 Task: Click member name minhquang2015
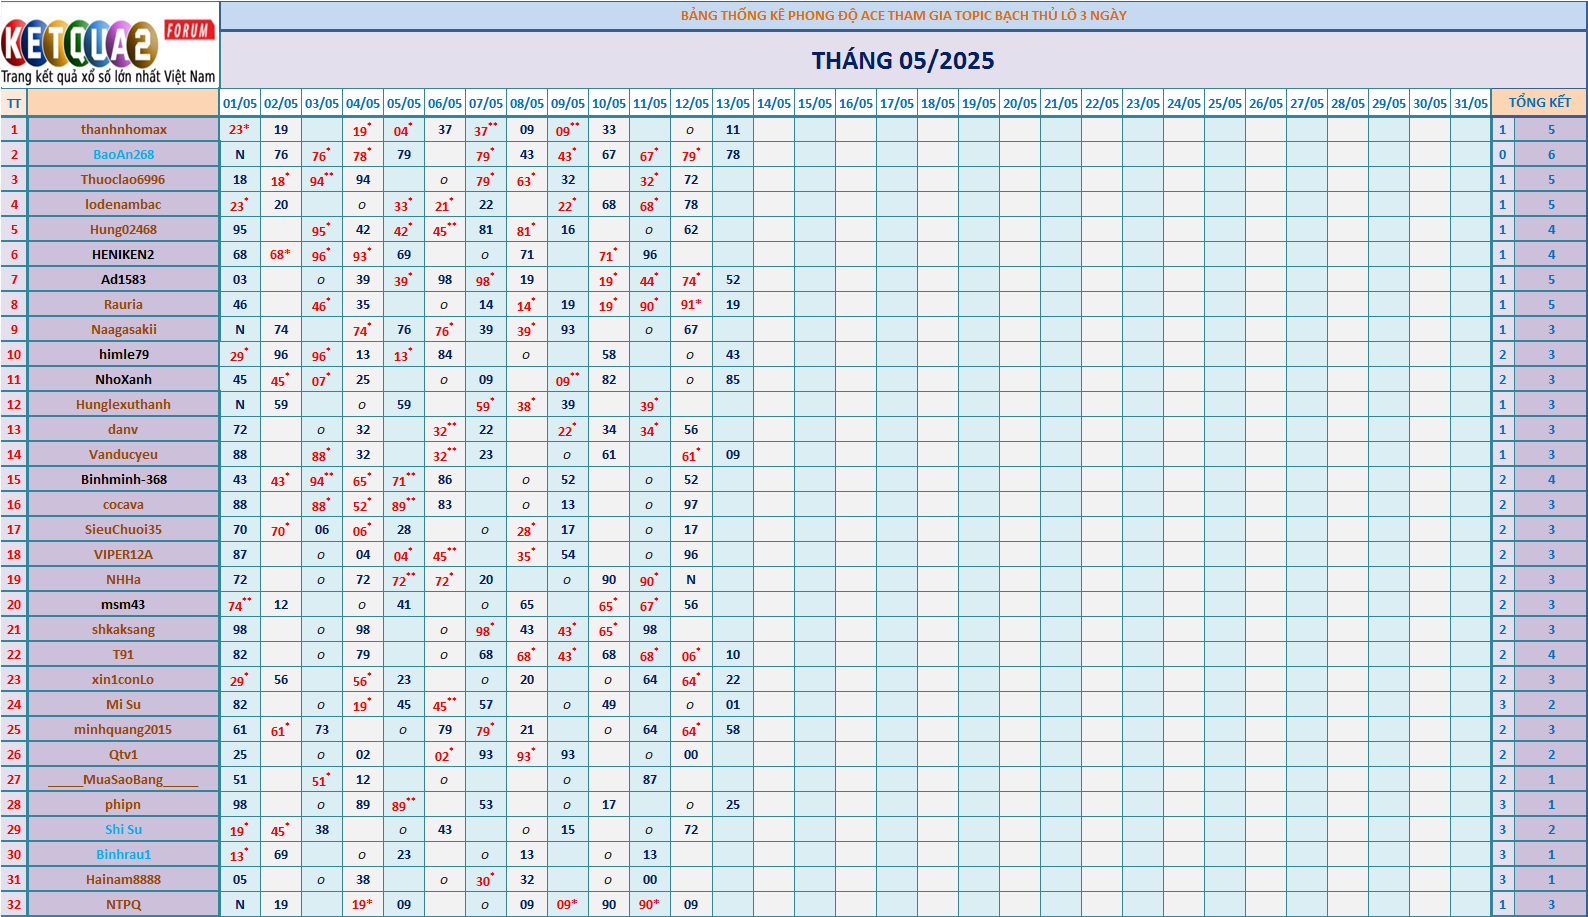click(x=123, y=729)
